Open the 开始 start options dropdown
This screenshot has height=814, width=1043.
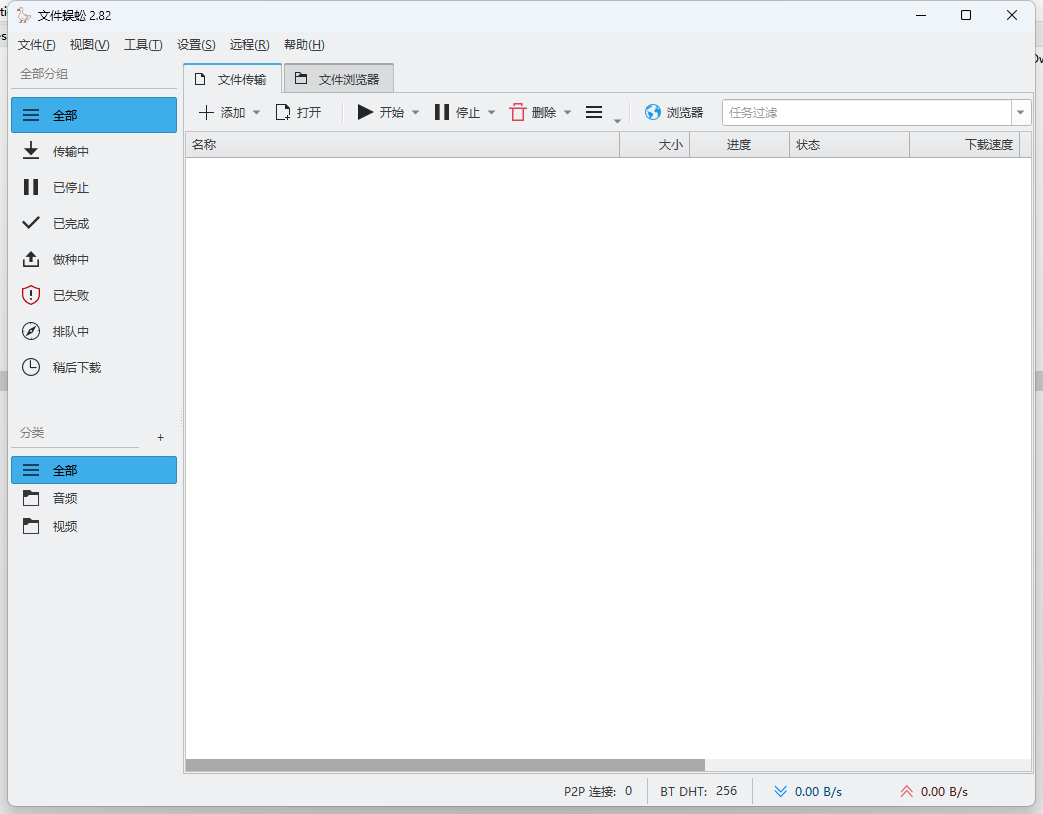(x=415, y=112)
